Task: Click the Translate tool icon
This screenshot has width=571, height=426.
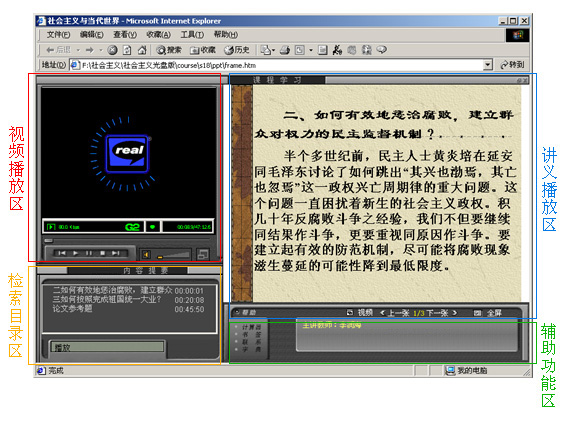Action: 337,50
